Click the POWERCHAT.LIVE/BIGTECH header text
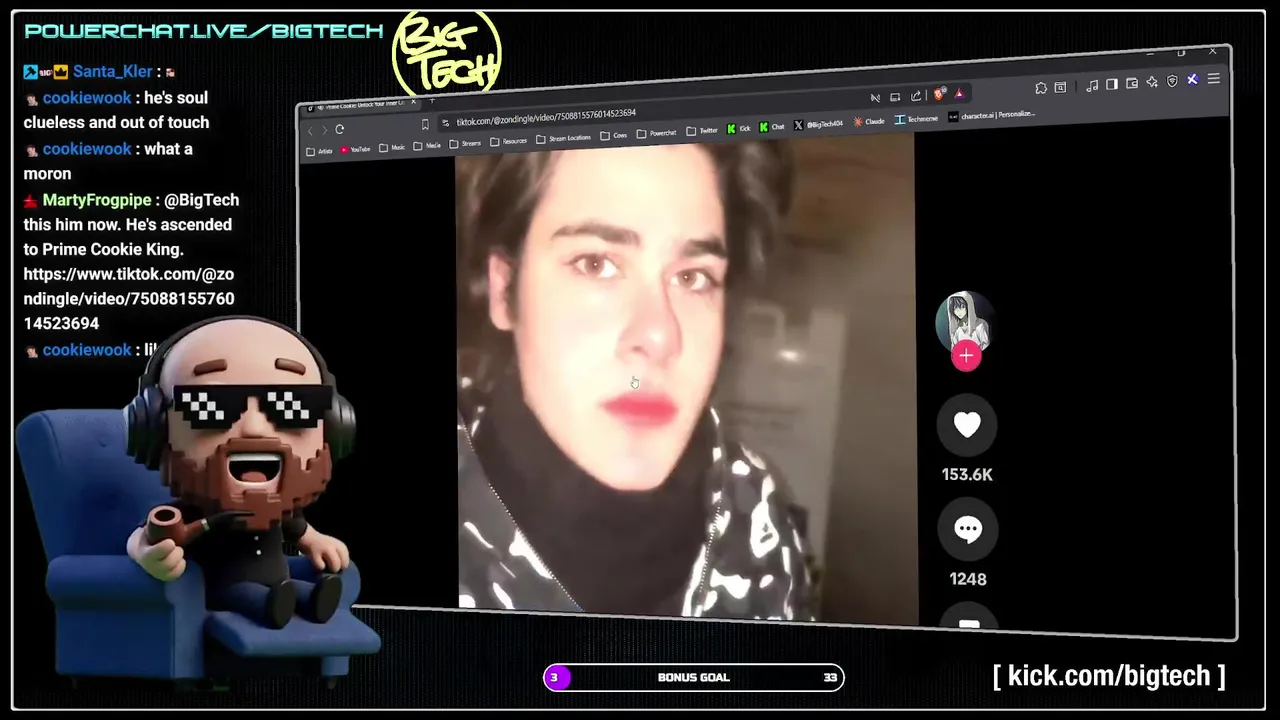 point(204,31)
